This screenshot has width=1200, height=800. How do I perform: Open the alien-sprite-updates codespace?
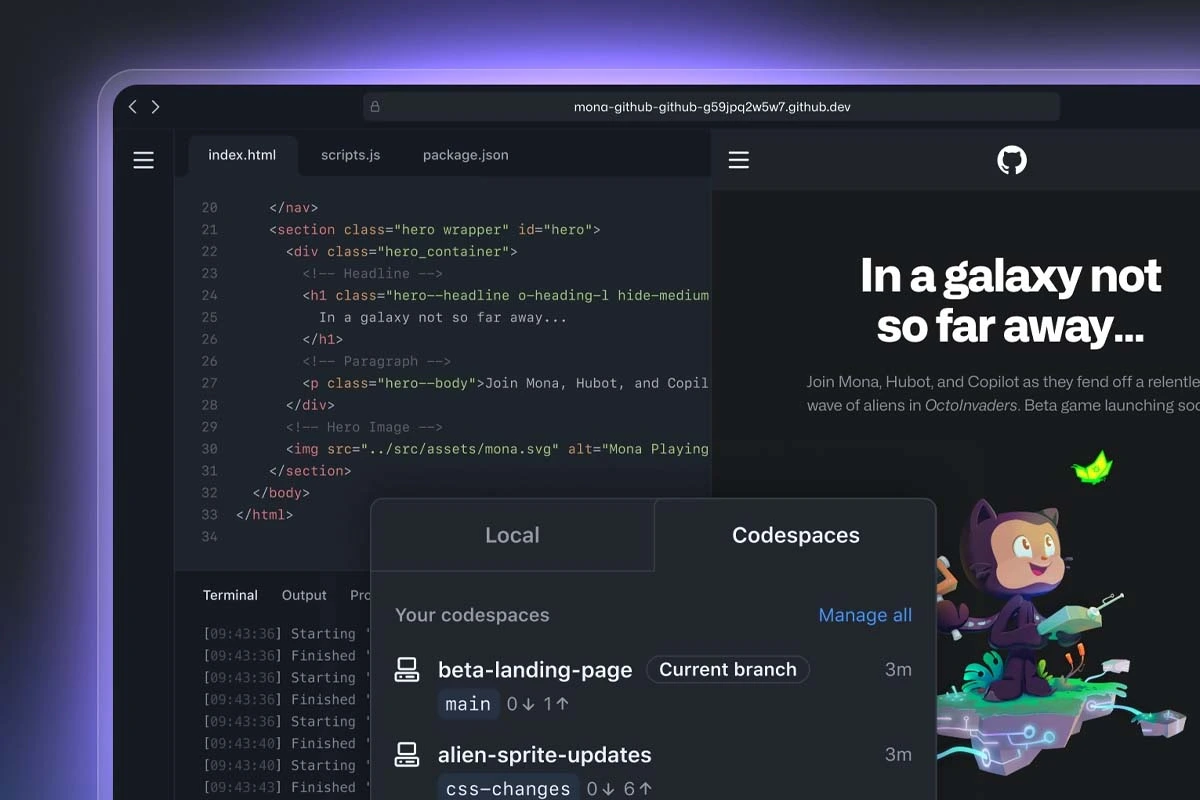tap(545, 755)
